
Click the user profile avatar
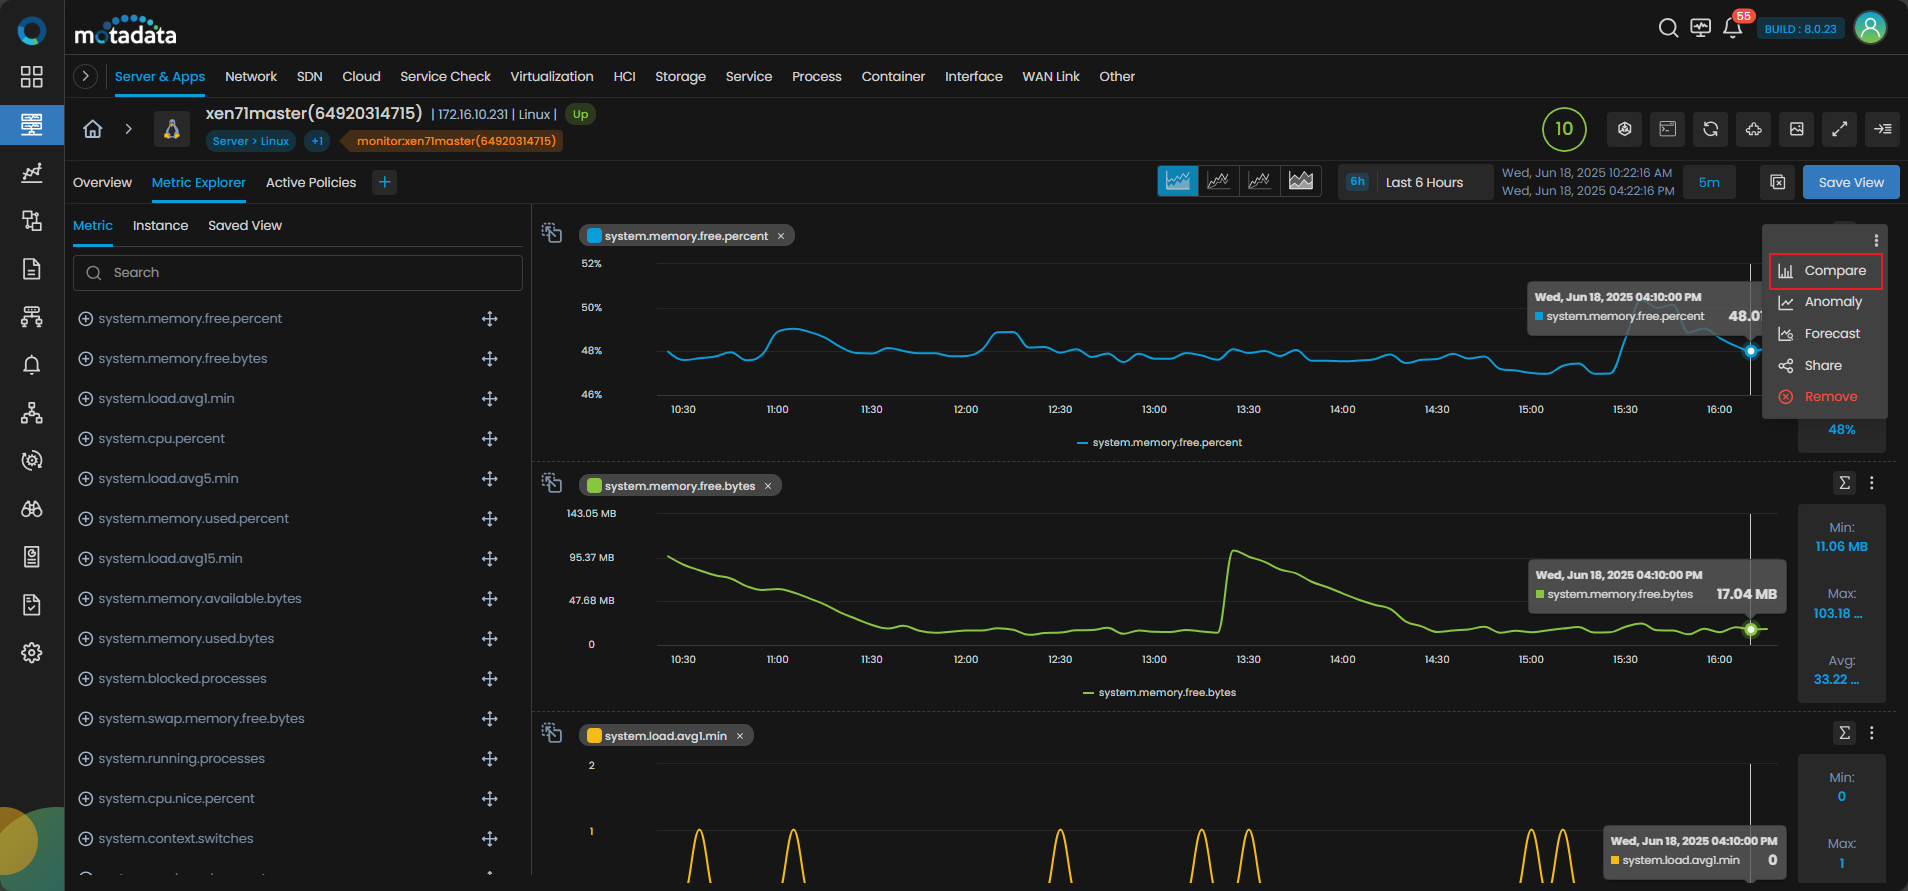tap(1870, 28)
